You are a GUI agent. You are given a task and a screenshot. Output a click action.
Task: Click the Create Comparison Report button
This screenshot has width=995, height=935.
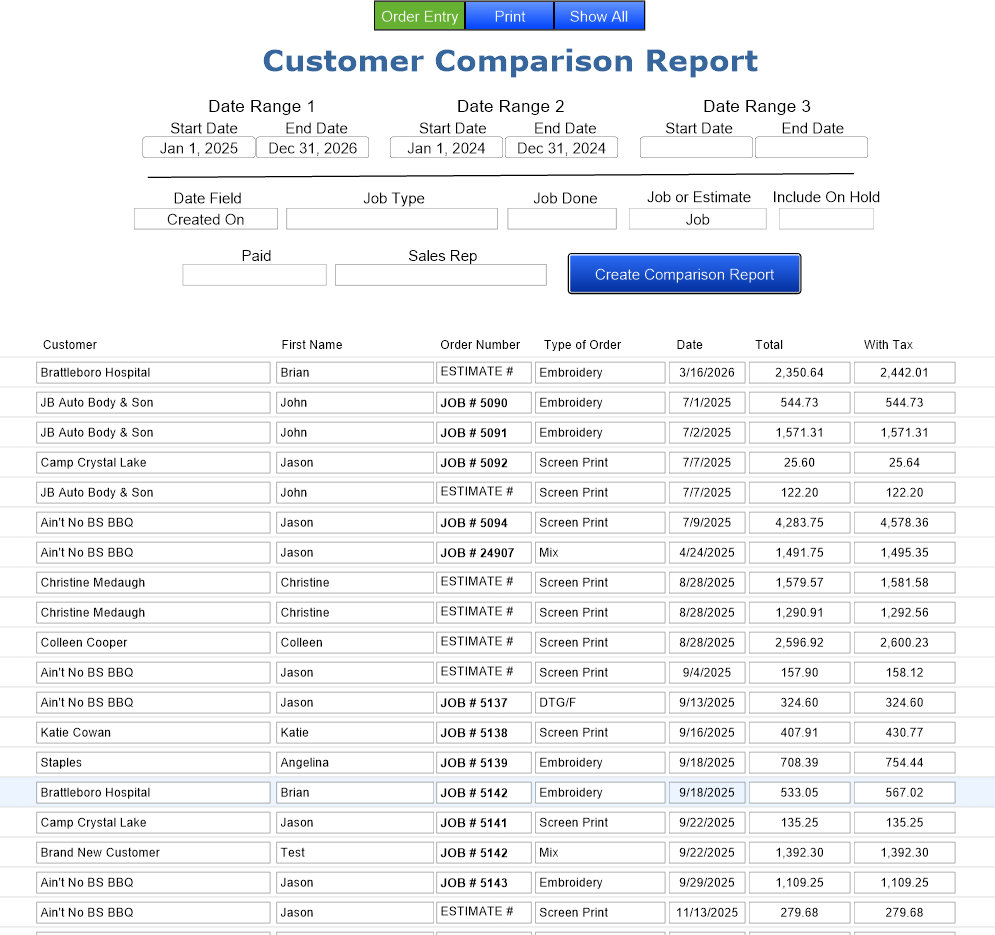[x=684, y=273]
